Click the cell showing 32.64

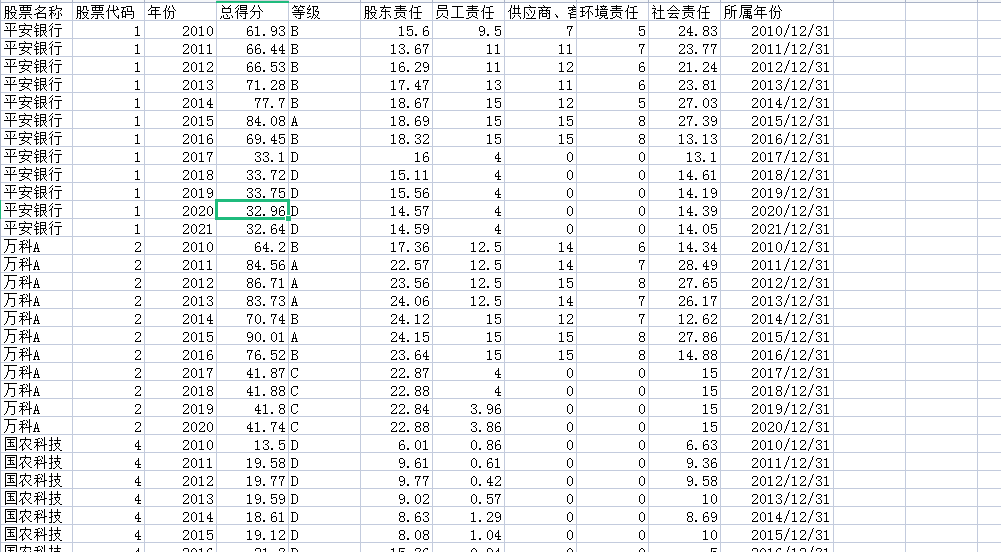point(252,228)
